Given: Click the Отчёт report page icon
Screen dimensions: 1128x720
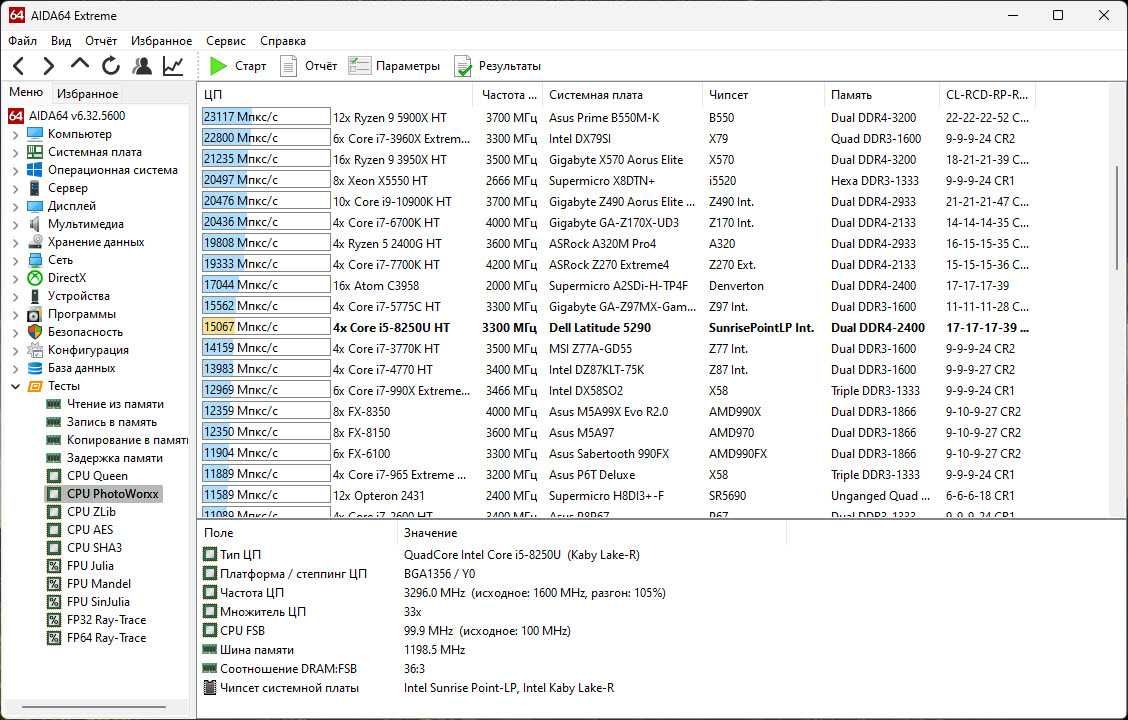Looking at the screenshot, I should tap(288, 66).
